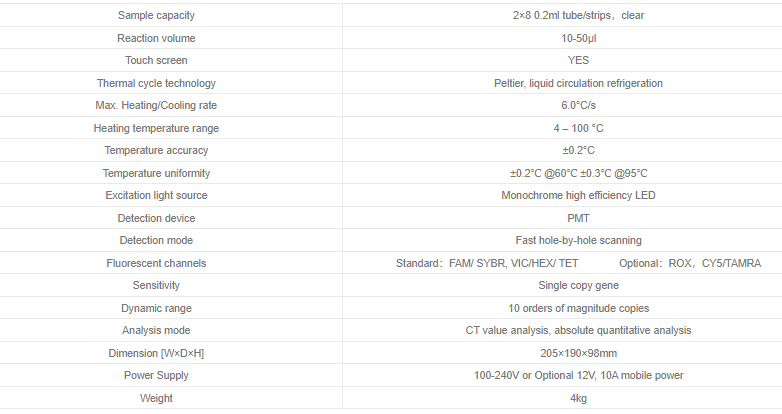This screenshot has width=782, height=414.
Task: Select the '205×190×98mm' dimension value
Action: 578,353
